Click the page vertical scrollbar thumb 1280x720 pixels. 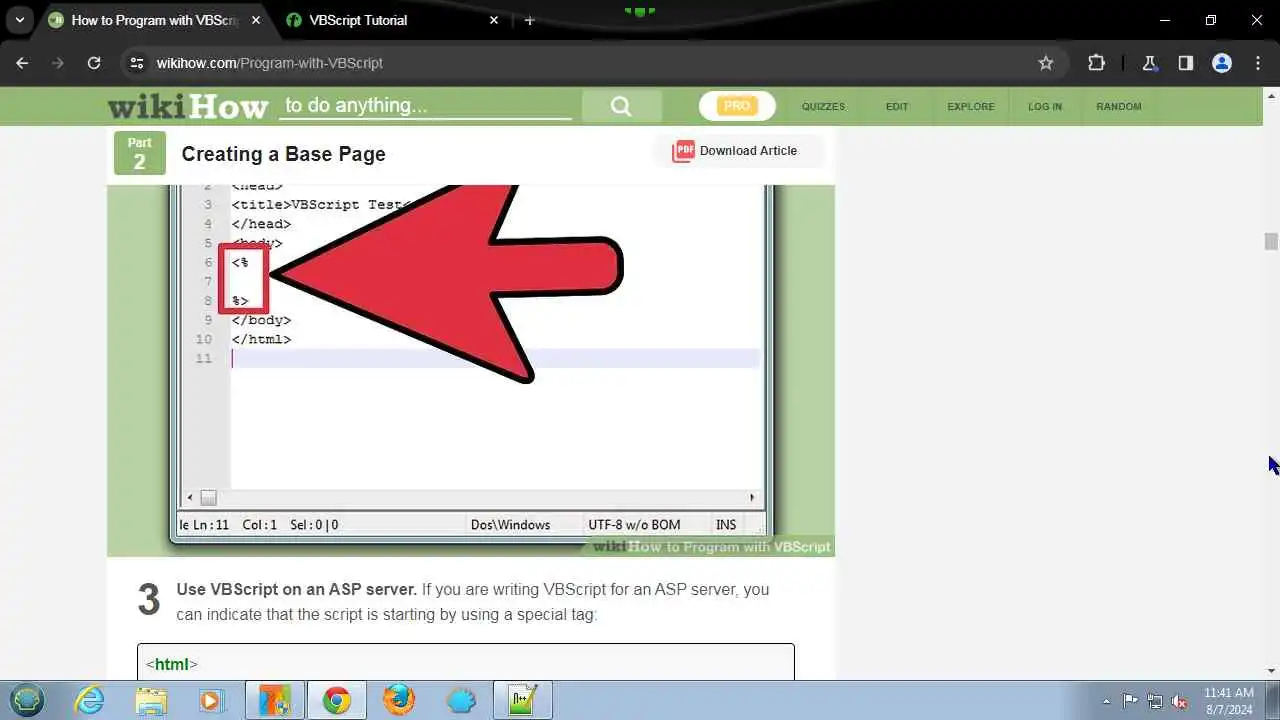click(1271, 241)
